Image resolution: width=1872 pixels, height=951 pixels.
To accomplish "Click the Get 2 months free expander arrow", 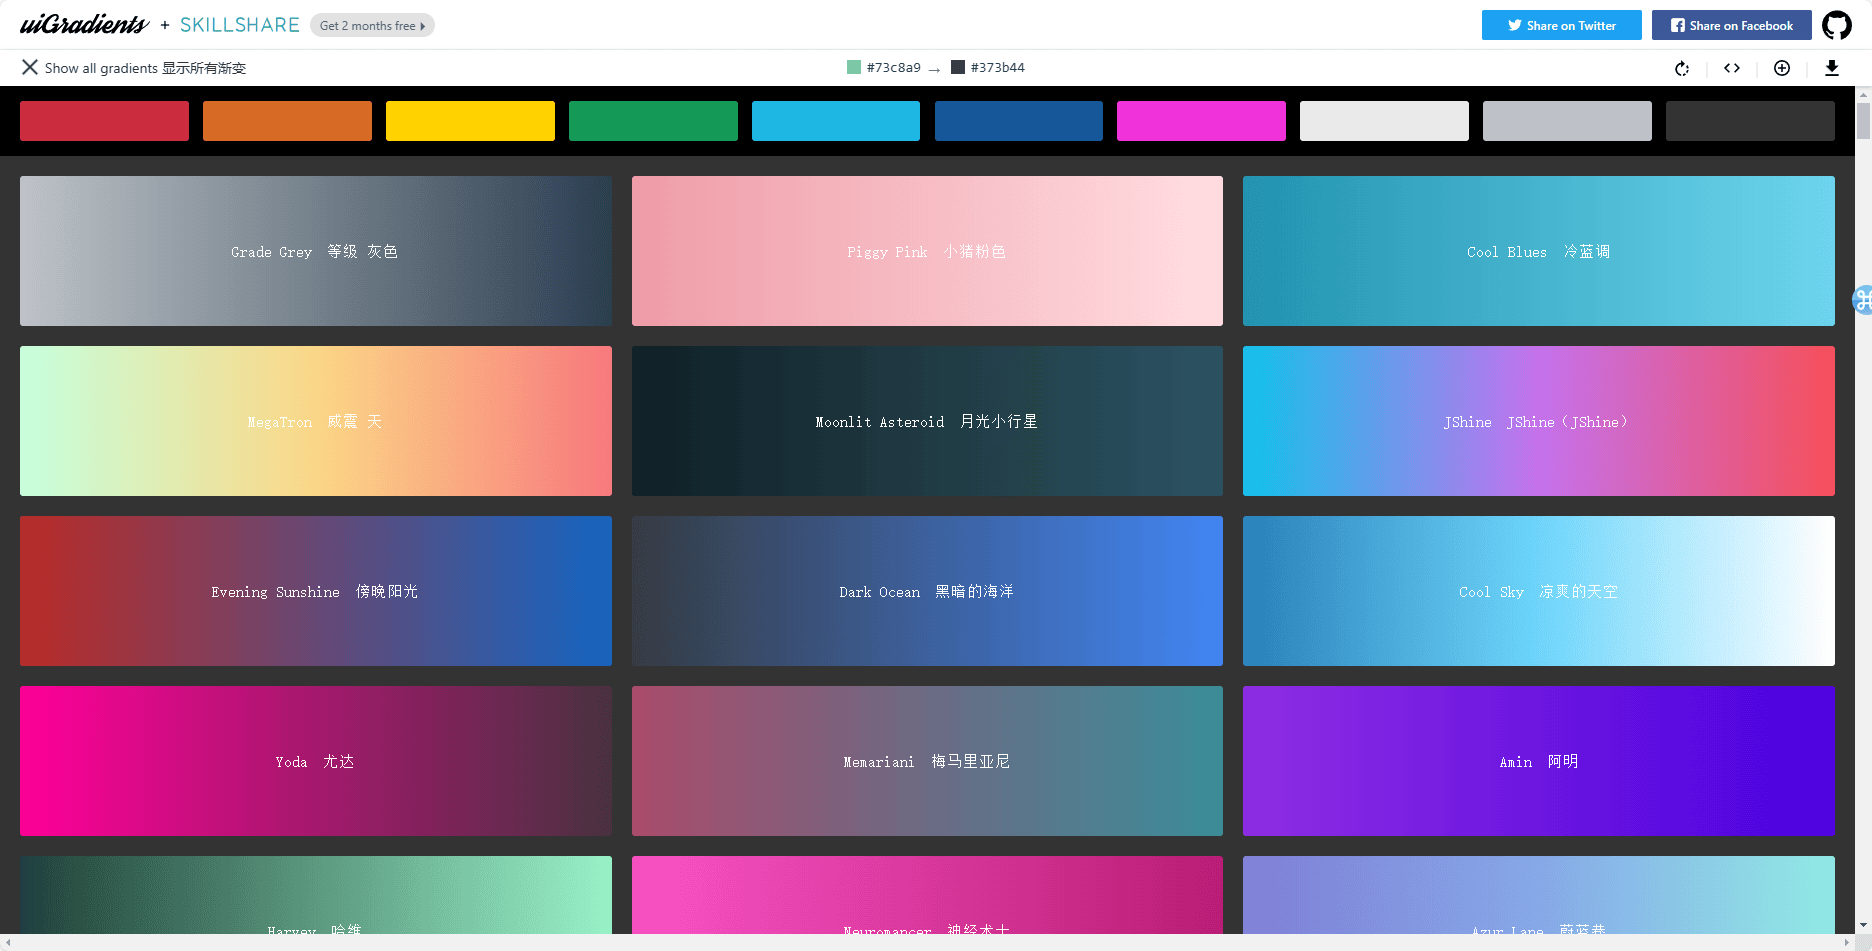I will 424,25.
